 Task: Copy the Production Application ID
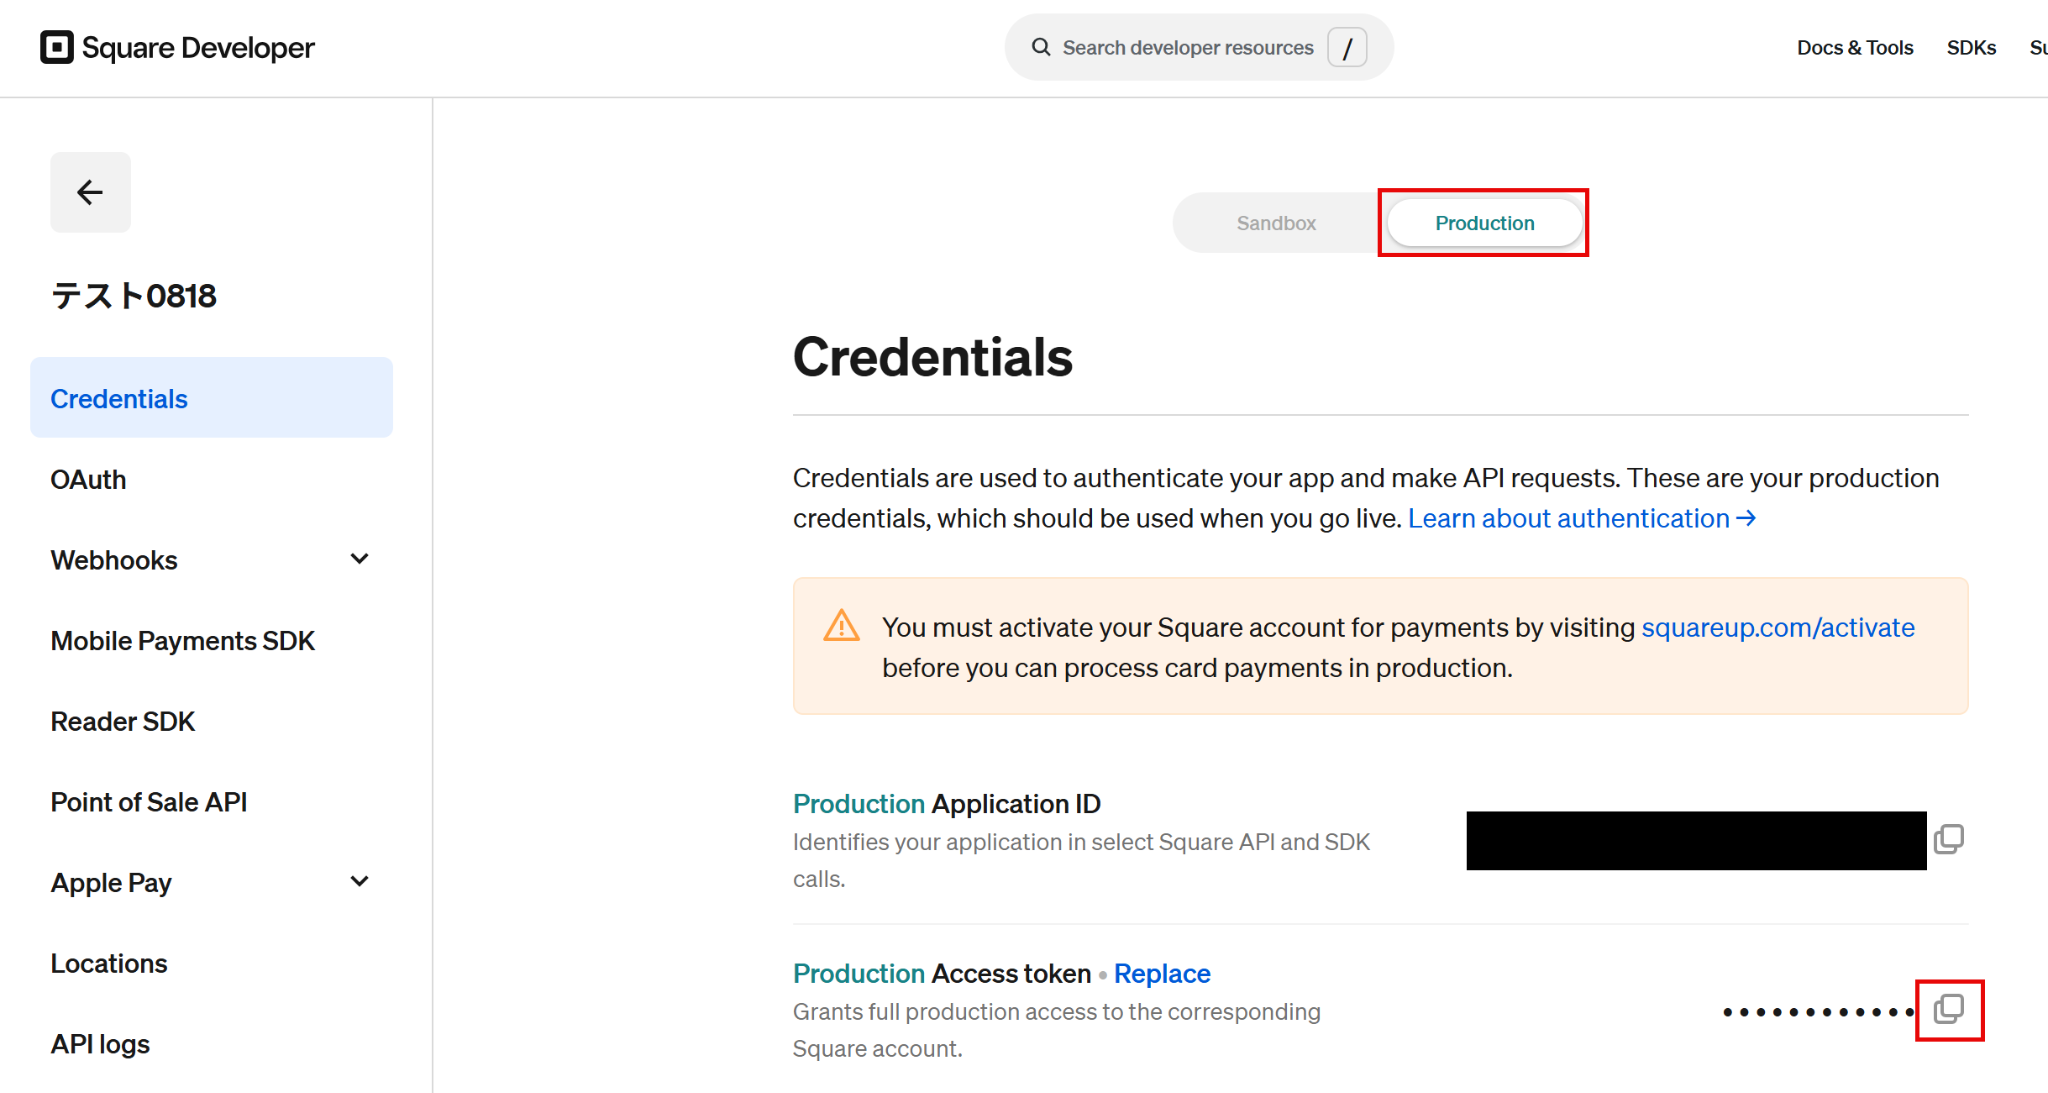[x=1949, y=839]
